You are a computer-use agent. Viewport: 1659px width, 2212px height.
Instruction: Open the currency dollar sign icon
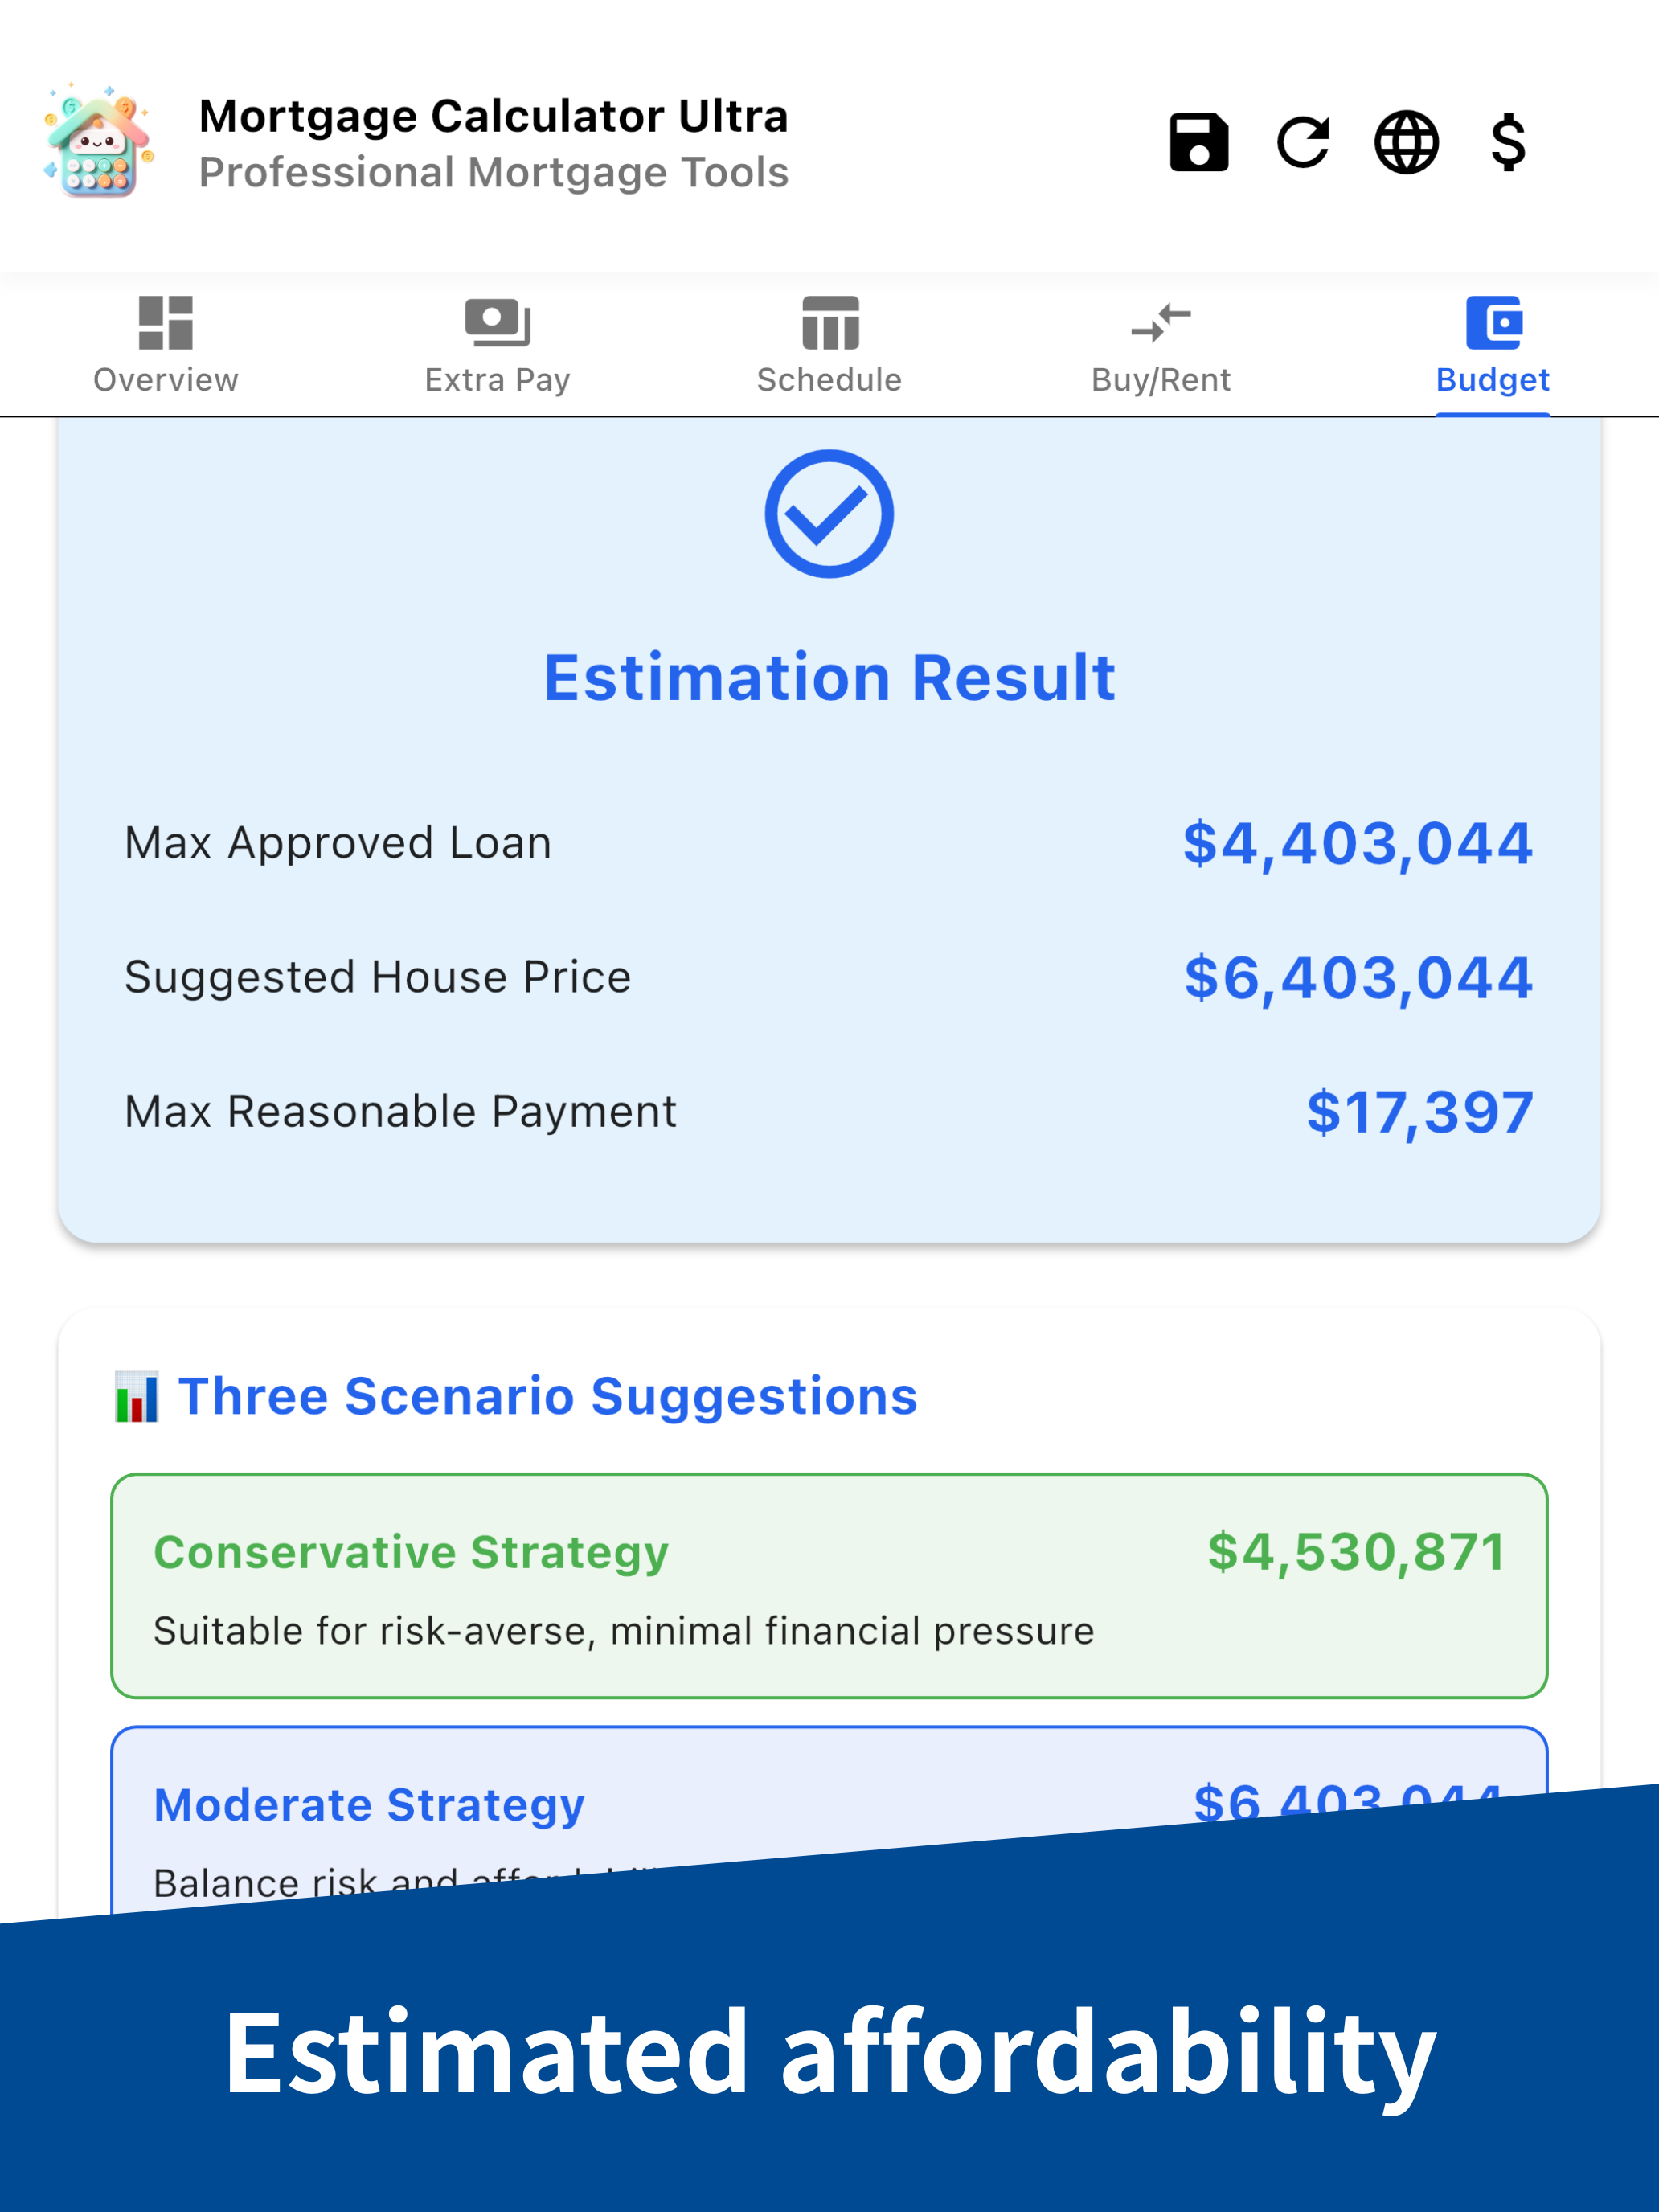(x=1508, y=142)
